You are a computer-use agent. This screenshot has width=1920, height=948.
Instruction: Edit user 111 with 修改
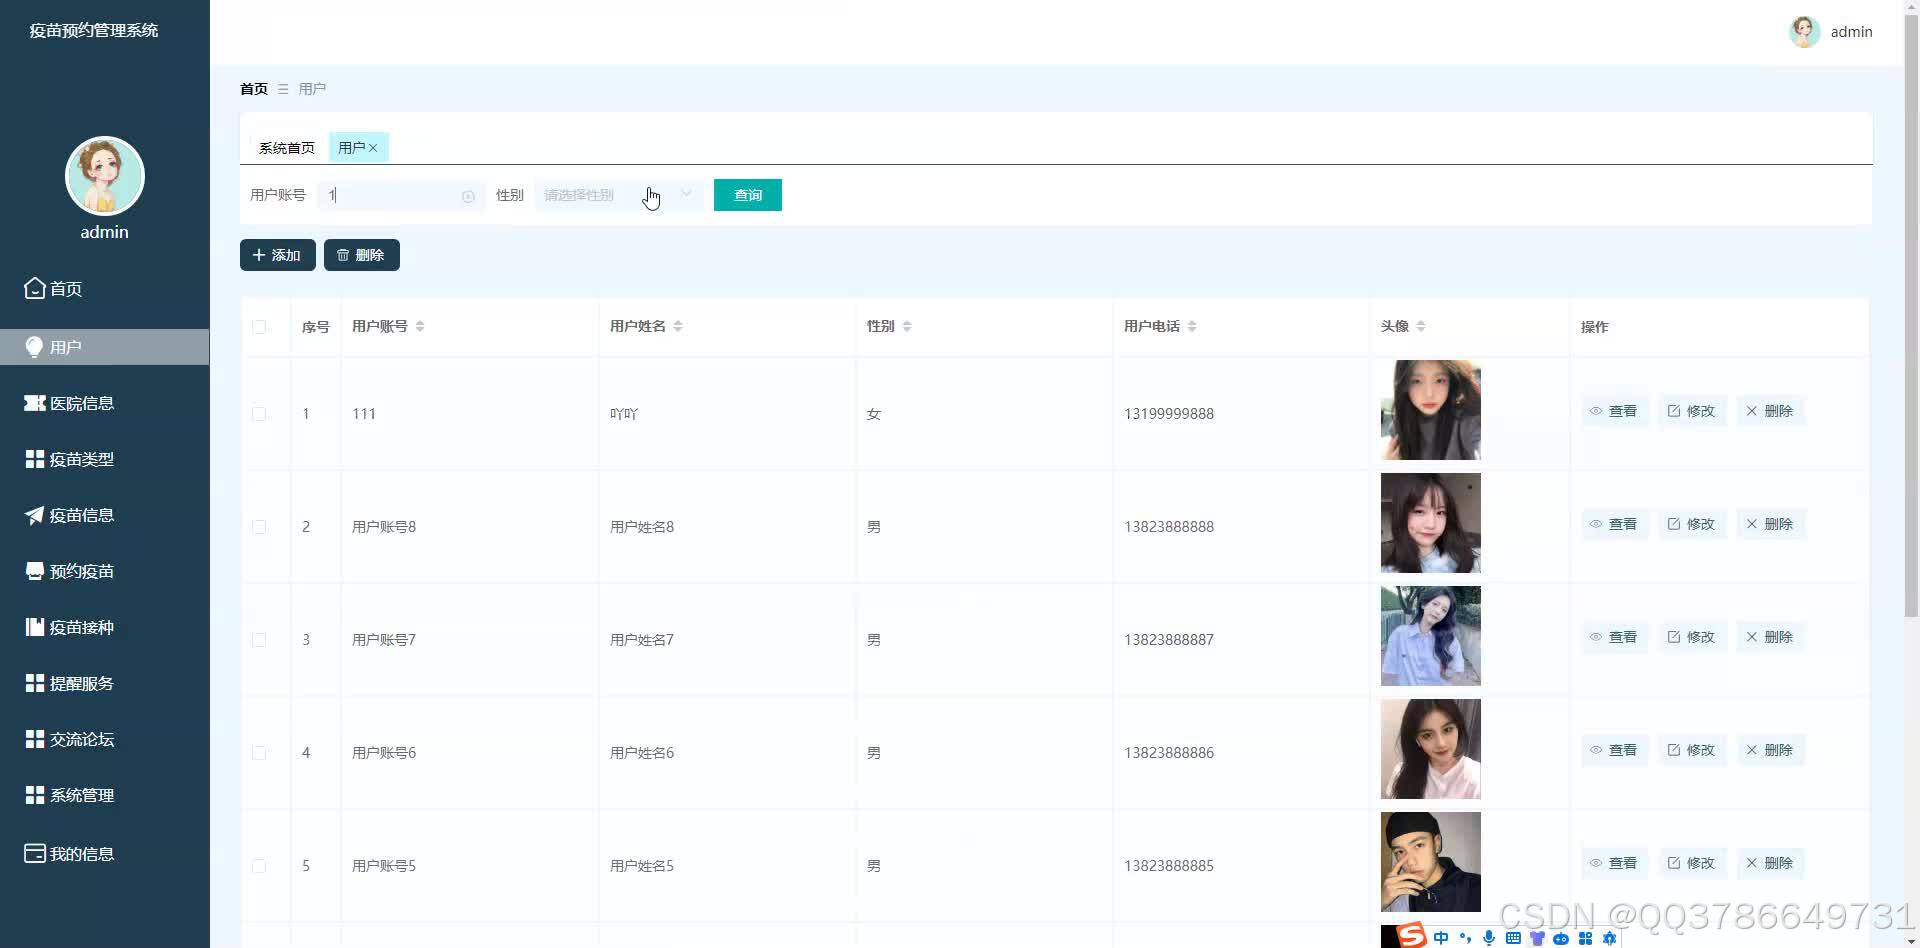tap(1692, 411)
